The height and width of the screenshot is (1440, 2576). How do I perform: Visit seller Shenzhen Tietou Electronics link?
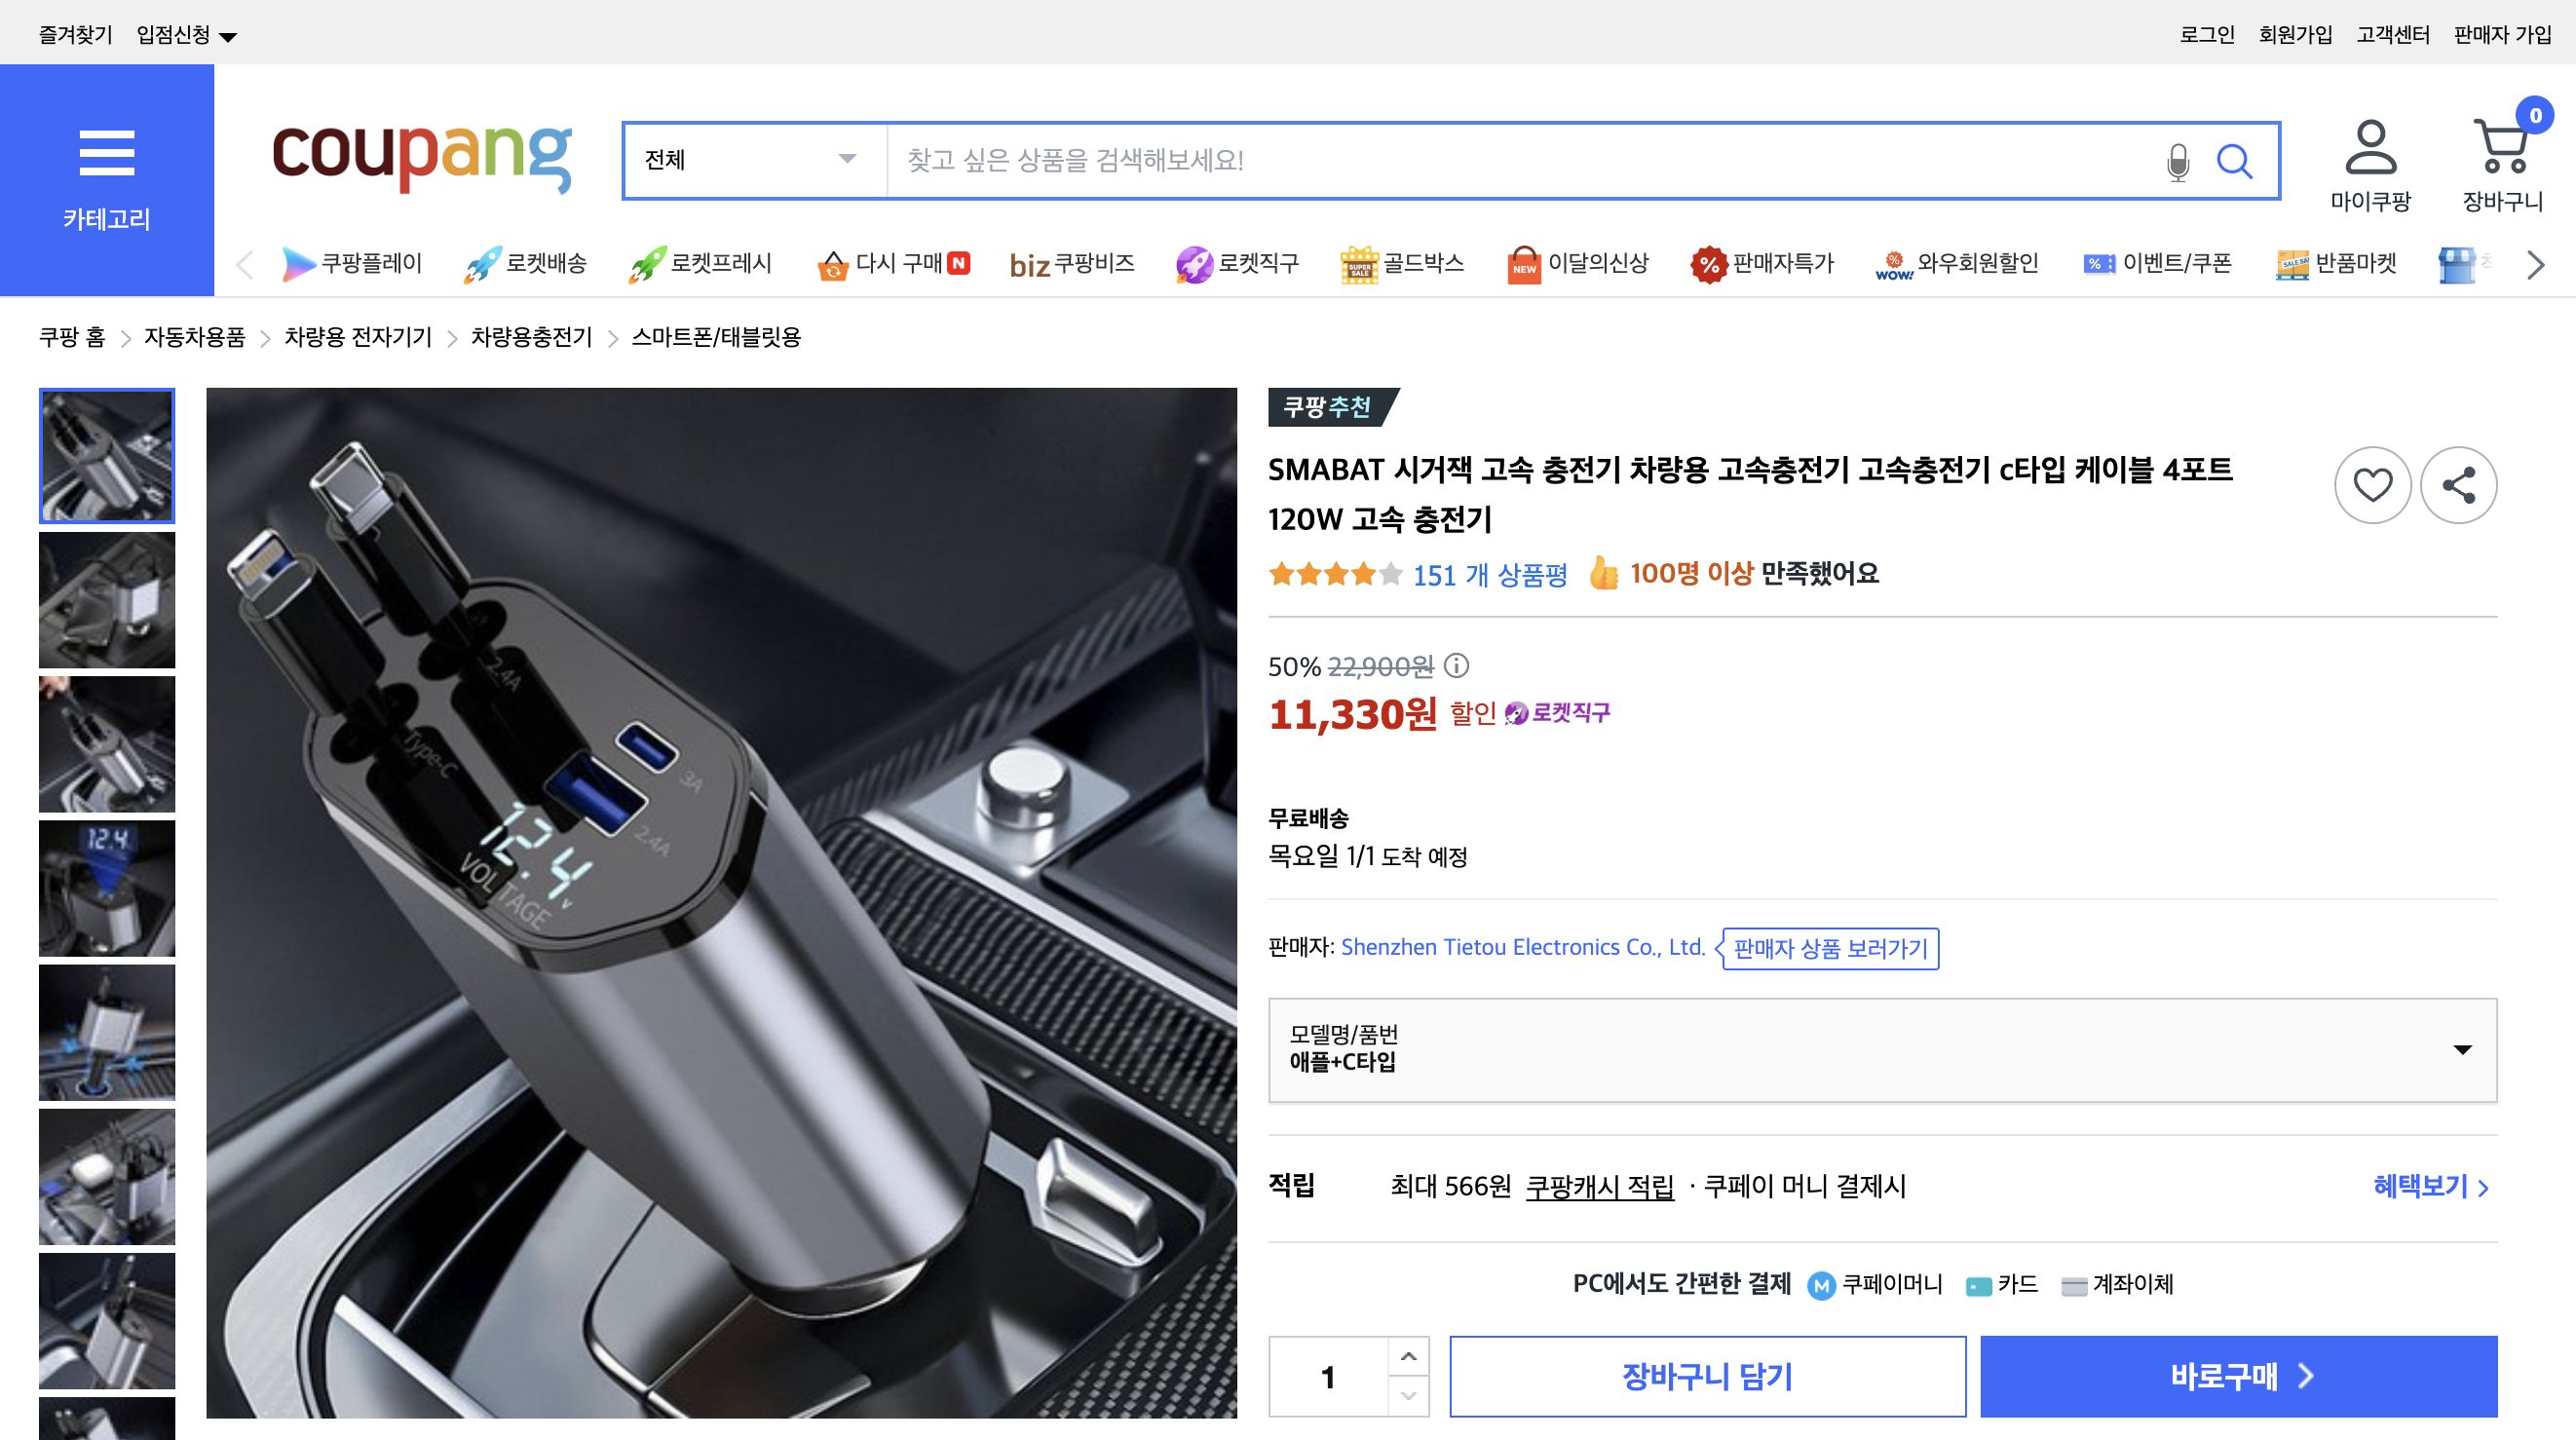[x=1525, y=946]
